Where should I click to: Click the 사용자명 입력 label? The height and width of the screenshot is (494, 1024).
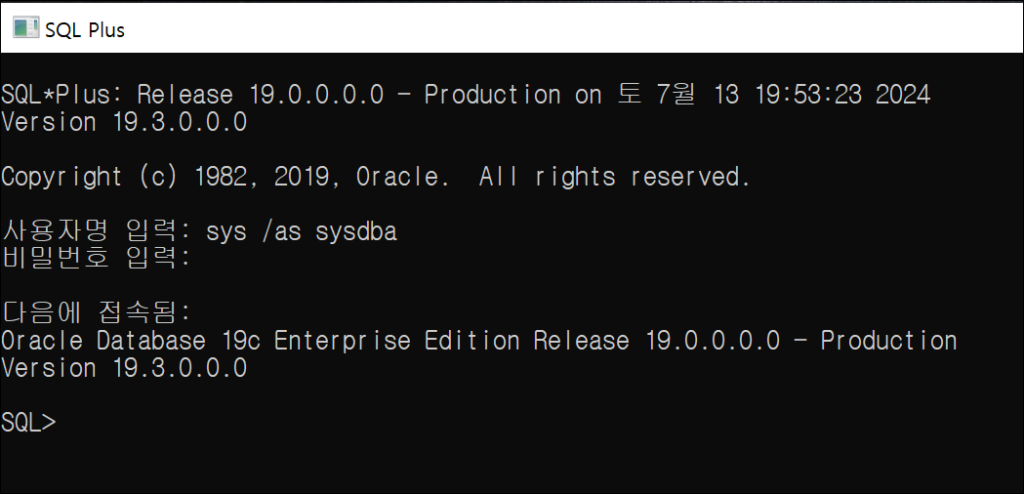[x=96, y=232]
